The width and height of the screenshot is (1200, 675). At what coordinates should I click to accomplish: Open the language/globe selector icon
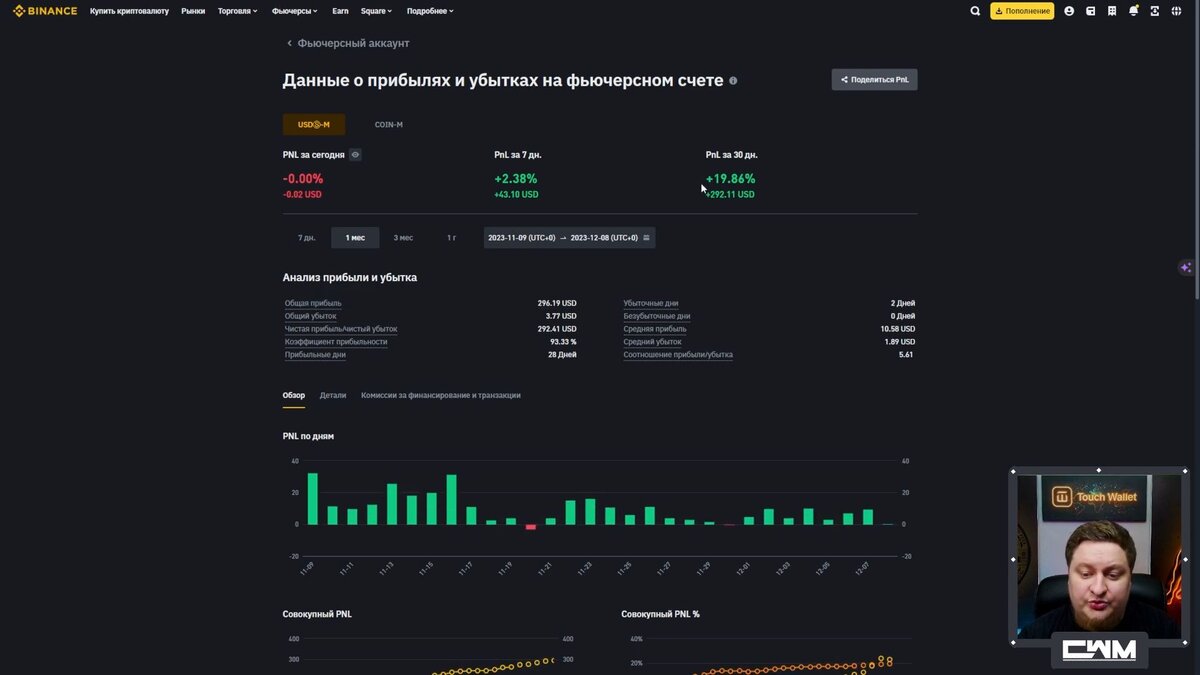click(1176, 11)
